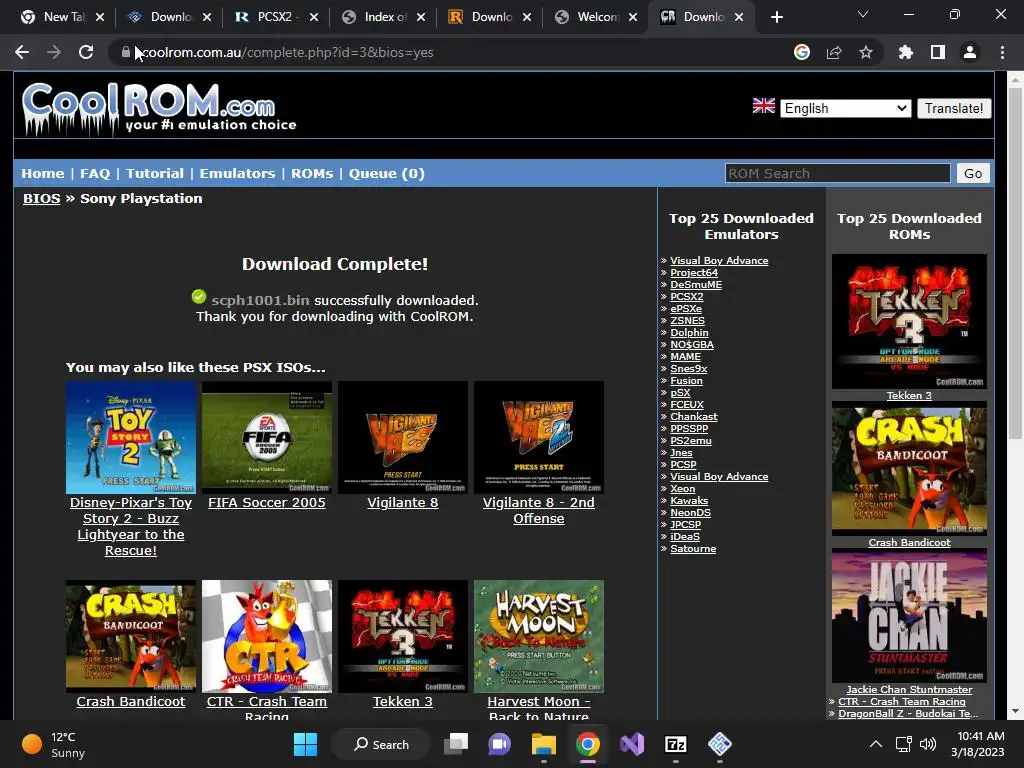
Task: Open File Explorer from the taskbar
Action: pyautogui.click(x=543, y=744)
